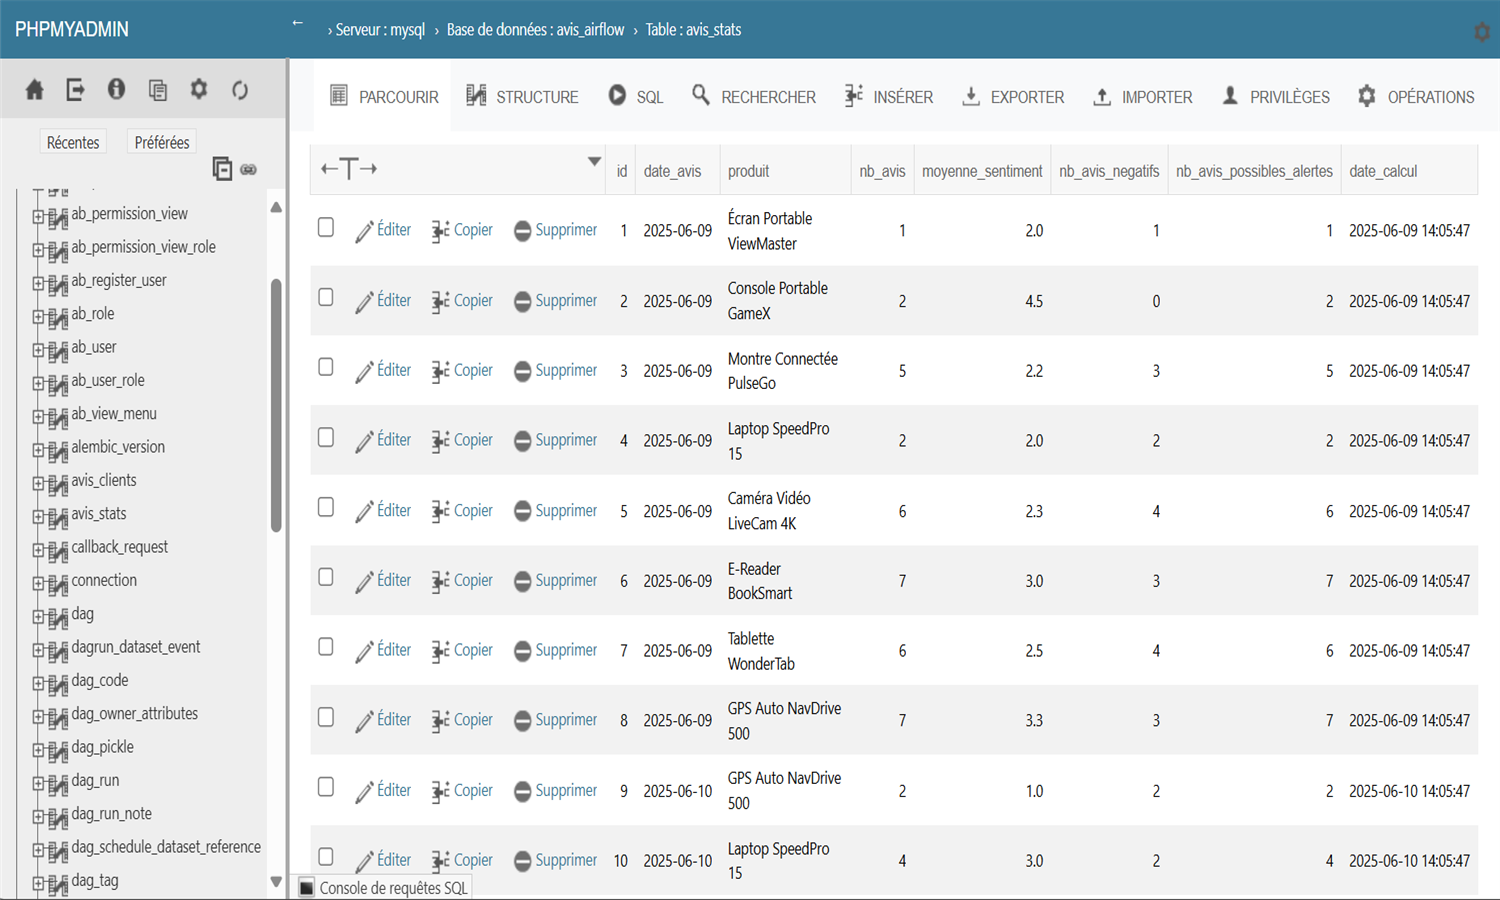Open the page settings gear at top right
The width and height of the screenshot is (1500, 900).
(x=1481, y=32)
